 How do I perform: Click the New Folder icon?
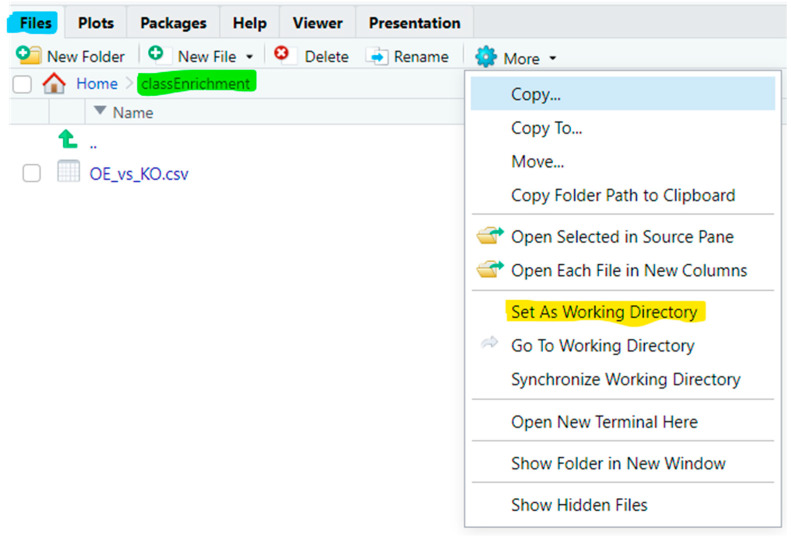[x=28, y=55]
